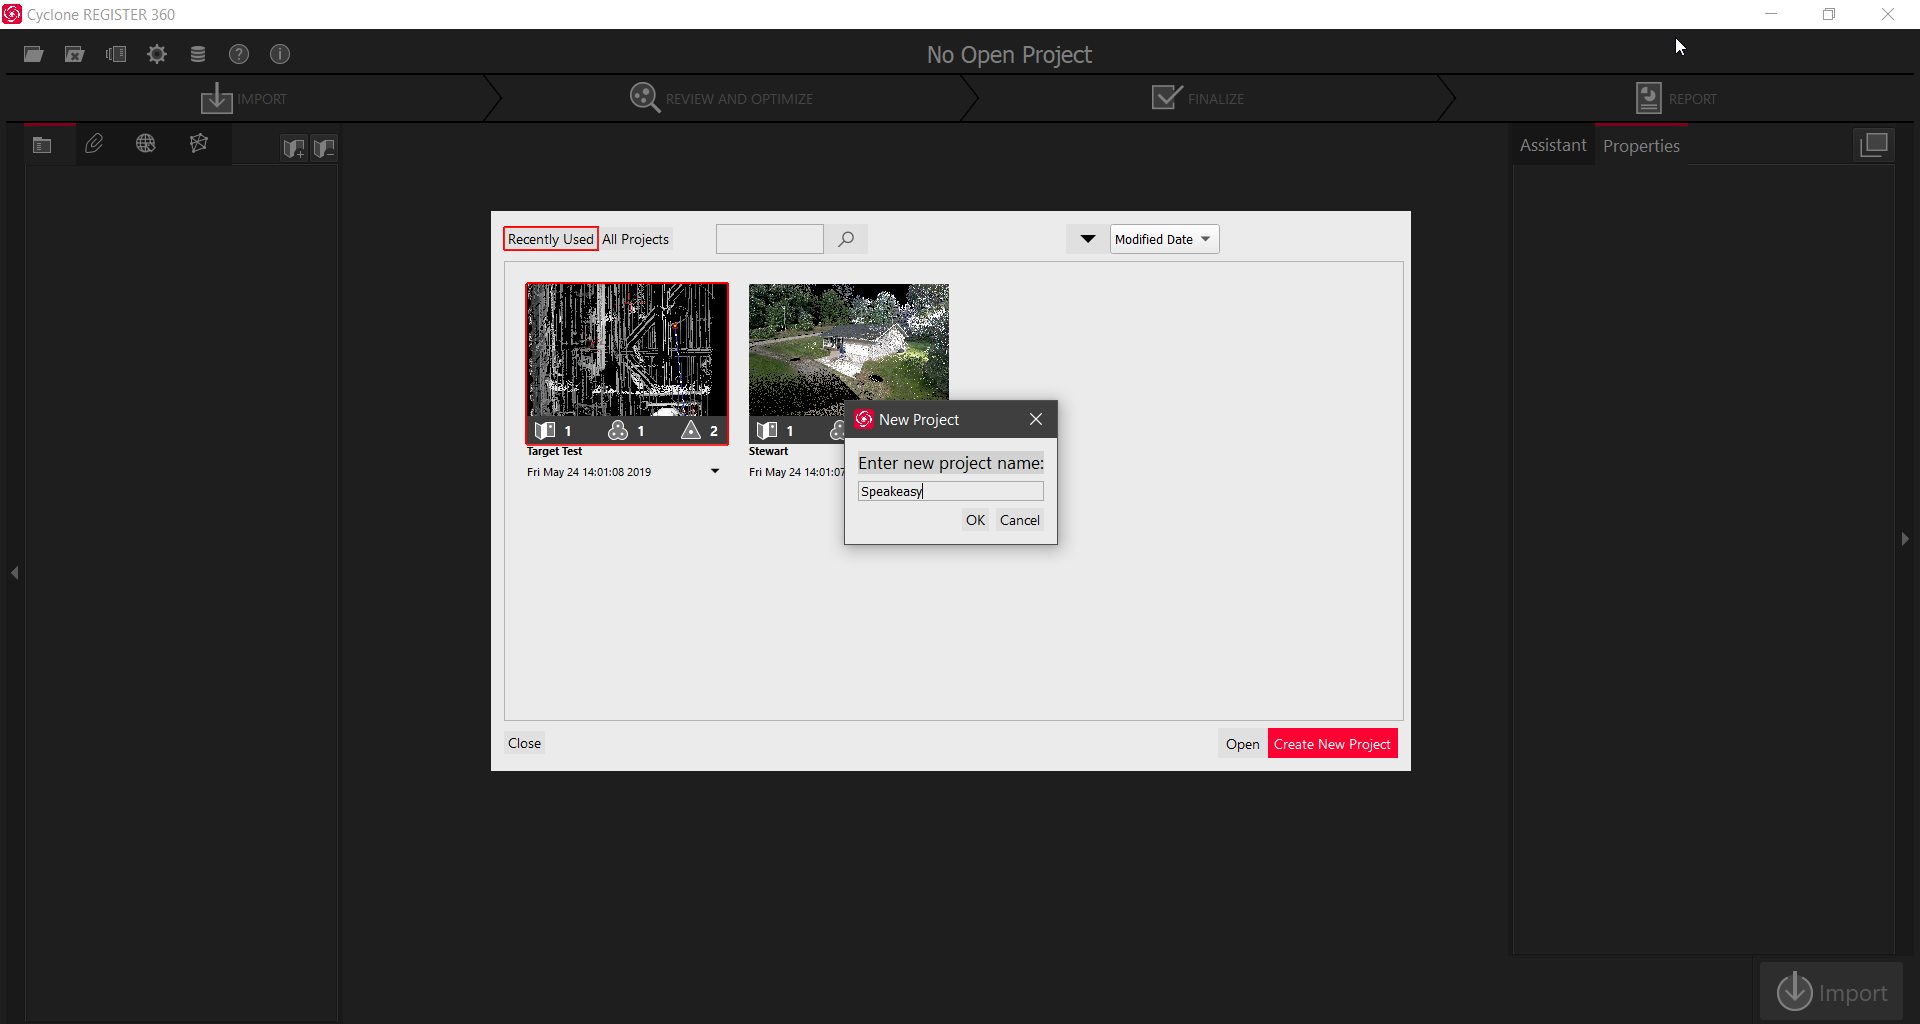Screen dimensions: 1920x1024
Task: Click the Cyclone logo in New Project dialog
Action: [x=864, y=419]
